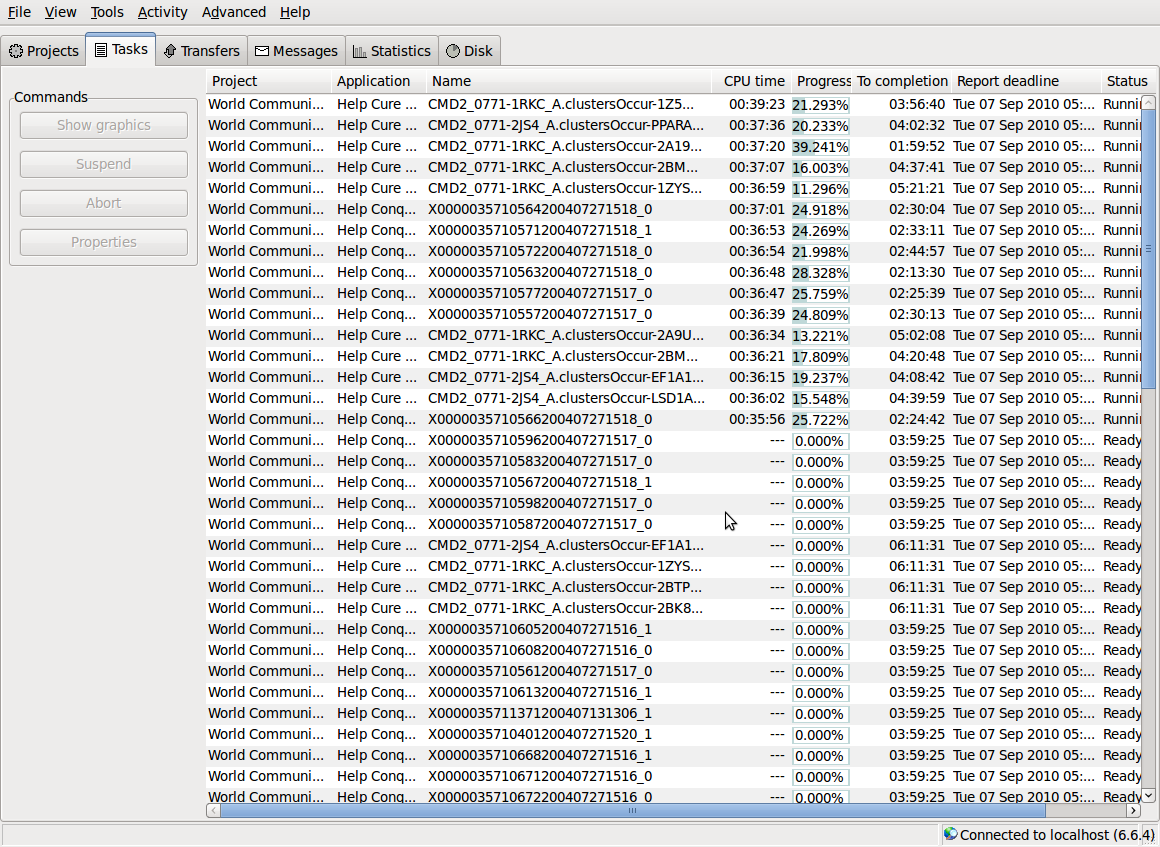This screenshot has height=847, width=1160.
Task: Open the Tools menu
Action: coord(106,12)
